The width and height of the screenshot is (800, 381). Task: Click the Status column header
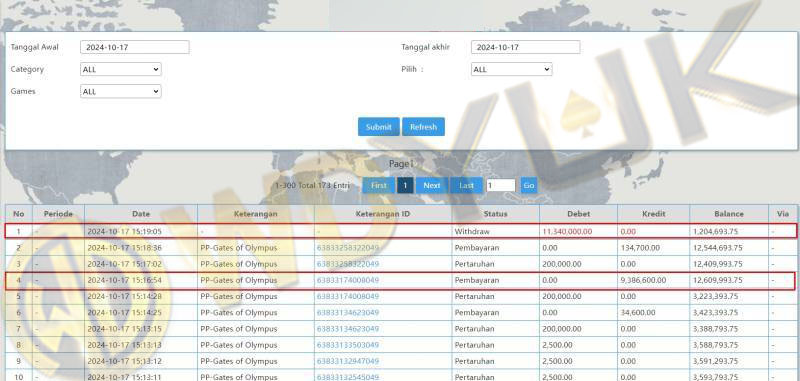point(495,214)
